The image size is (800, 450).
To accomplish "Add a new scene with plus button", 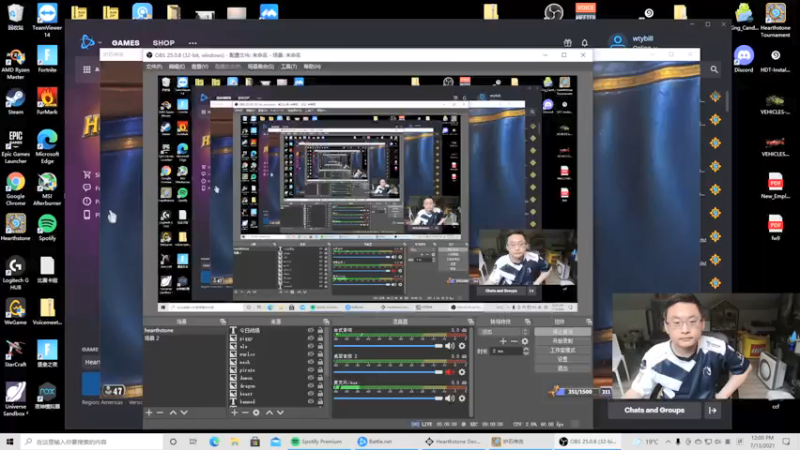I will tap(149, 412).
